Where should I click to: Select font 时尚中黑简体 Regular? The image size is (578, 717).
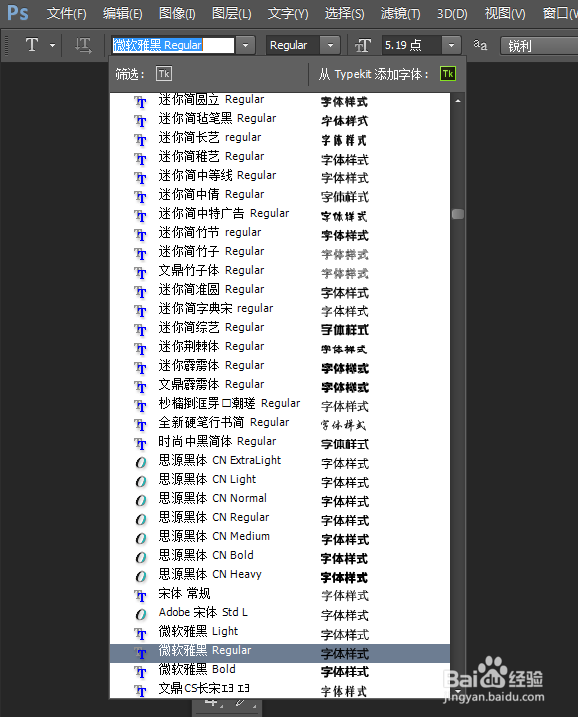point(280,442)
